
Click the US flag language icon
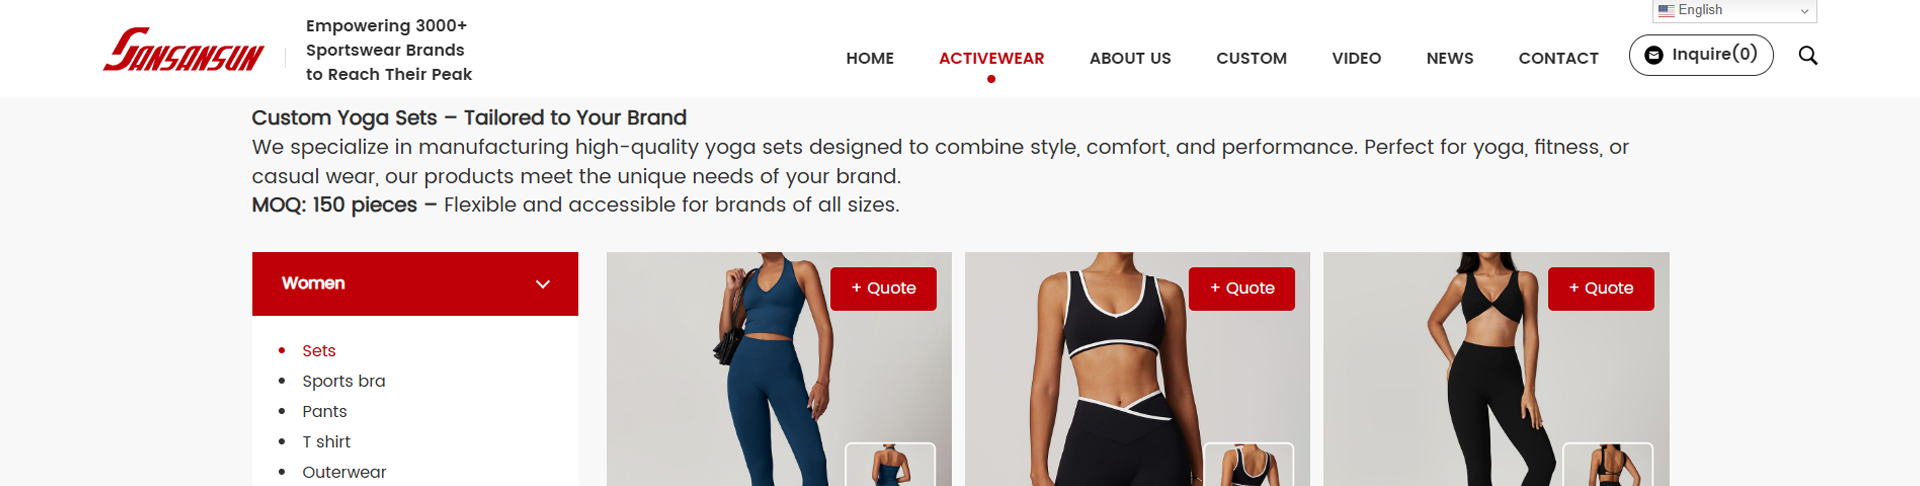(1666, 10)
